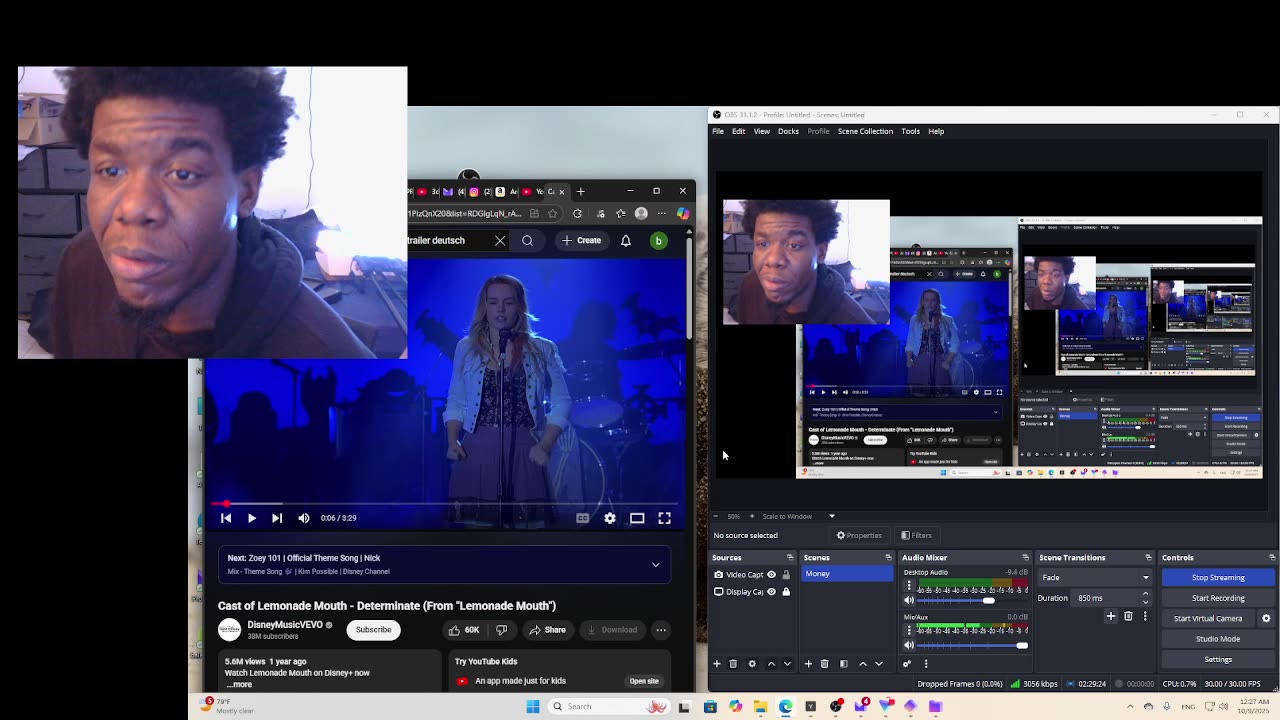Mute Desktop Audio in the mixer
Image resolution: width=1280 pixels, height=720 pixels.
[909, 601]
